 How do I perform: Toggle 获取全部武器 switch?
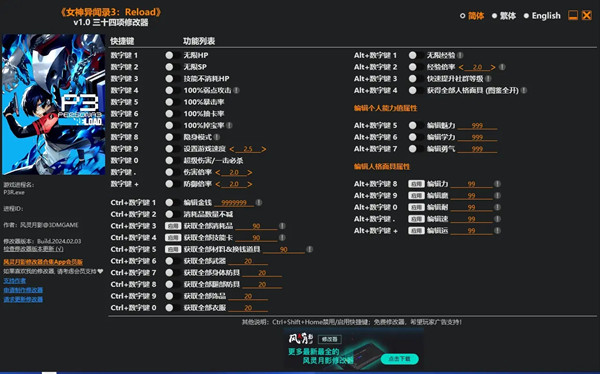[172, 261]
